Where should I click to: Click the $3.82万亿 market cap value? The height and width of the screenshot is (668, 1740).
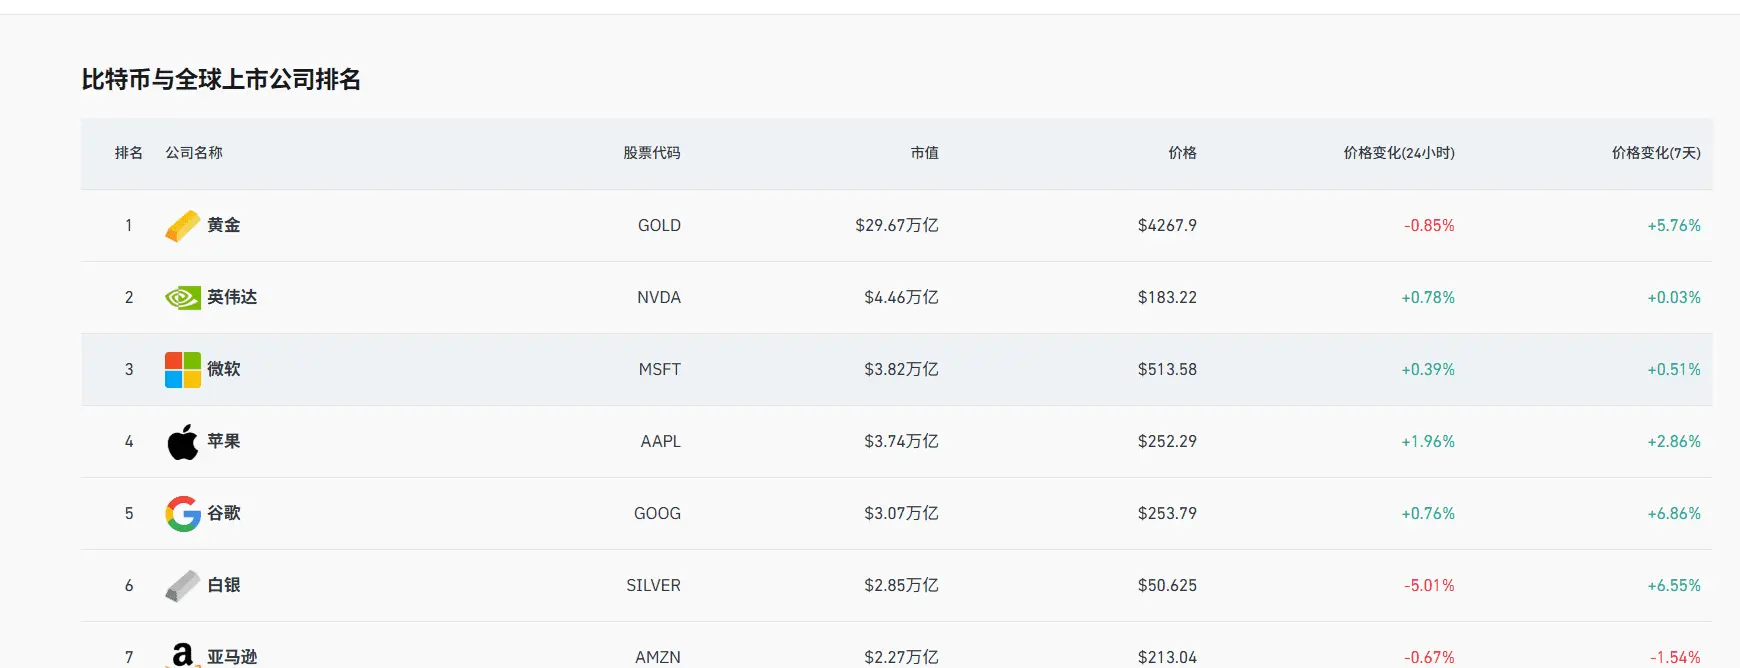coord(902,370)
